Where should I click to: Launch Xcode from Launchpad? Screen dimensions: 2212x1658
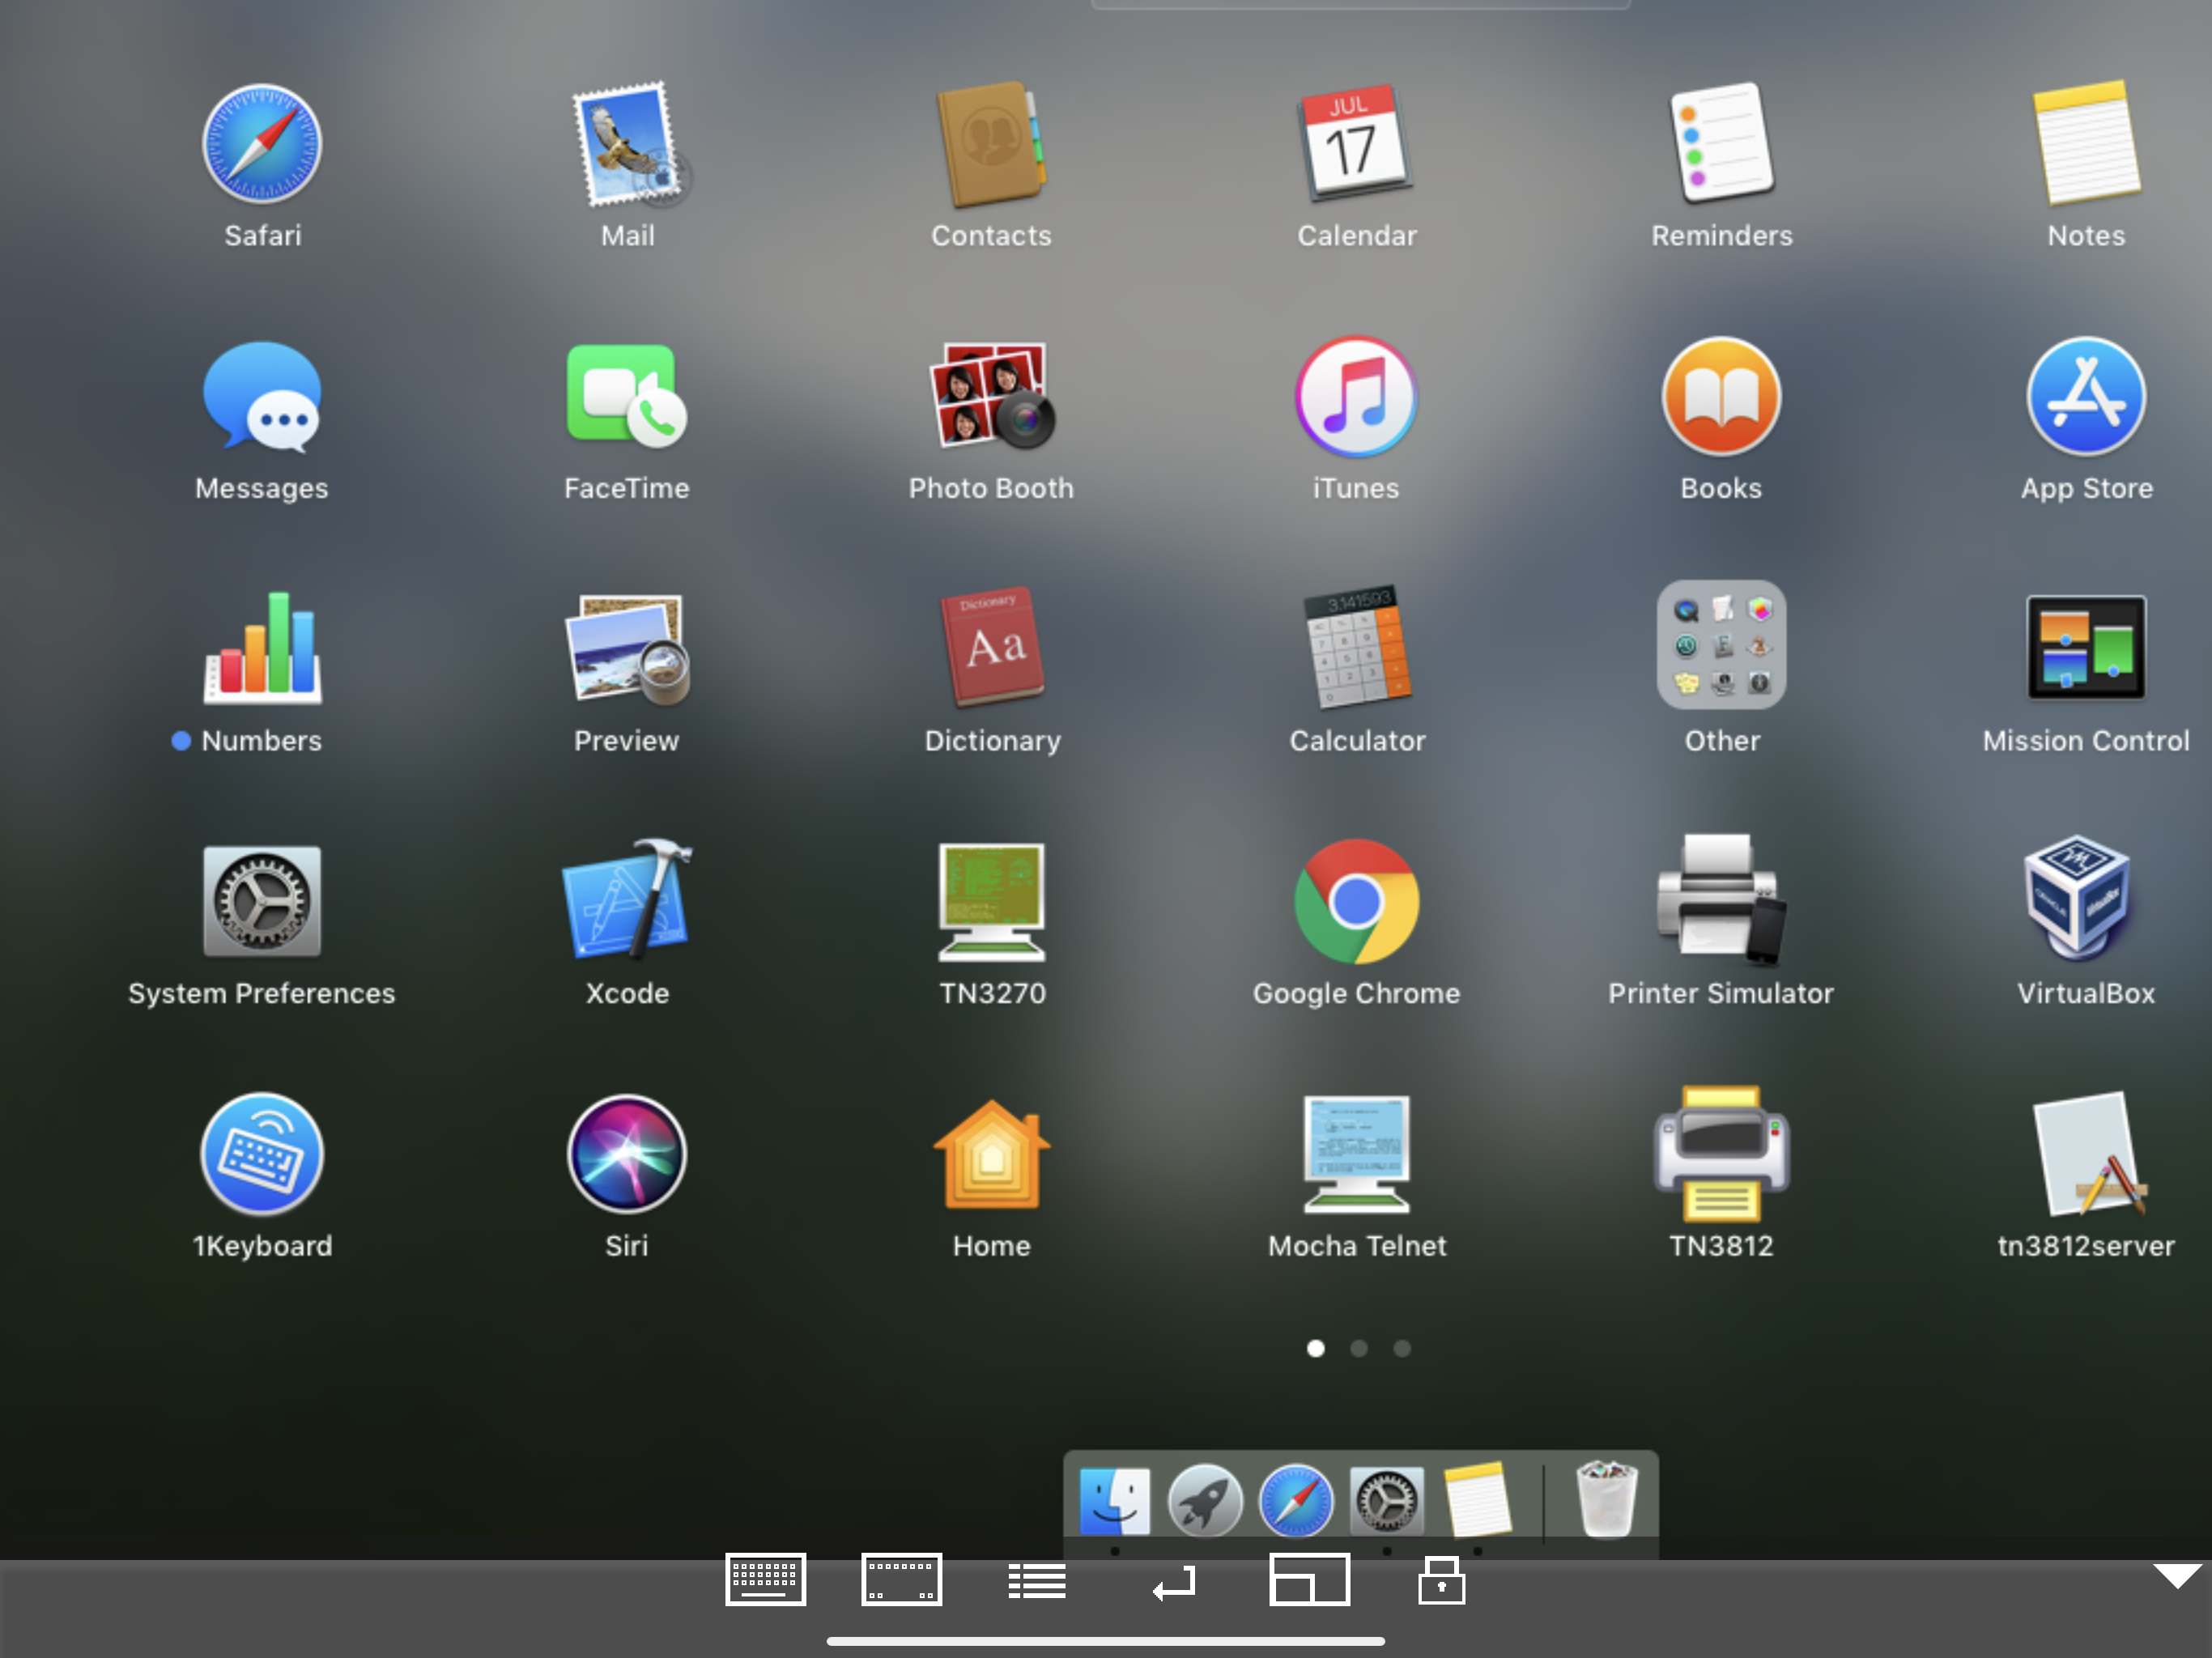tap(627, 901)
